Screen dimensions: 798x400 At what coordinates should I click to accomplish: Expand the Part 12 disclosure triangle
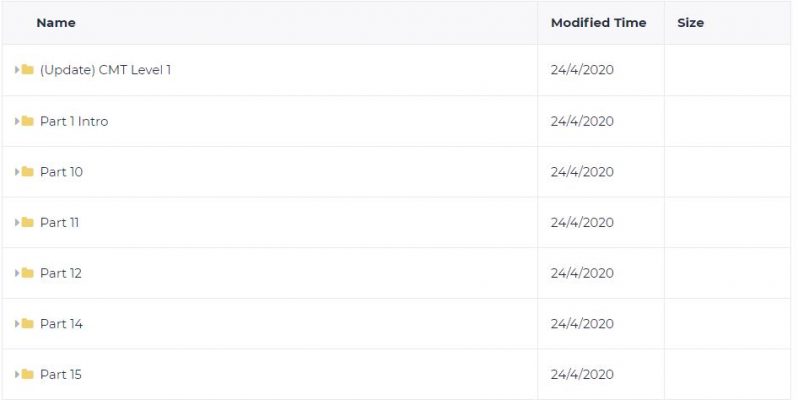[17, 273]
